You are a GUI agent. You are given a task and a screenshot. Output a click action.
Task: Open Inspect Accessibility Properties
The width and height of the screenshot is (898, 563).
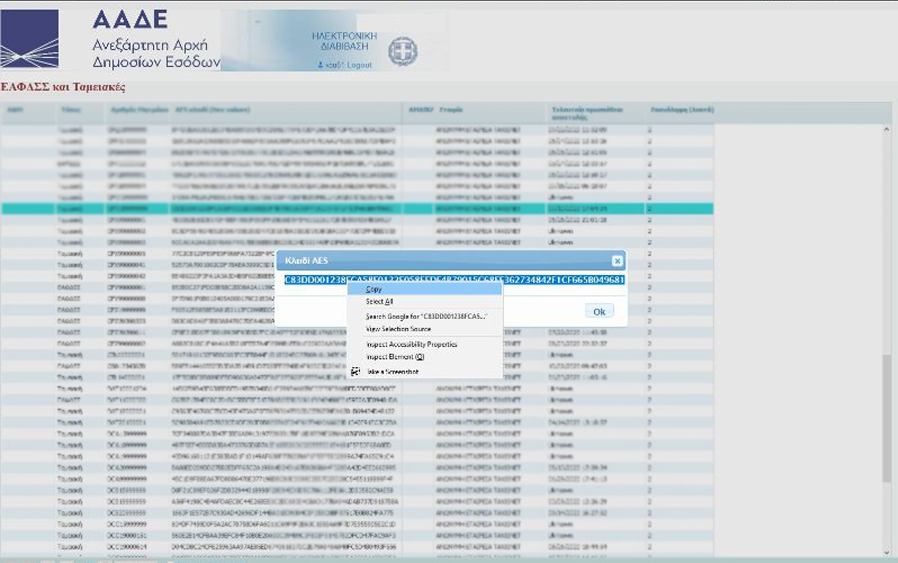click(x=425, y=344)
